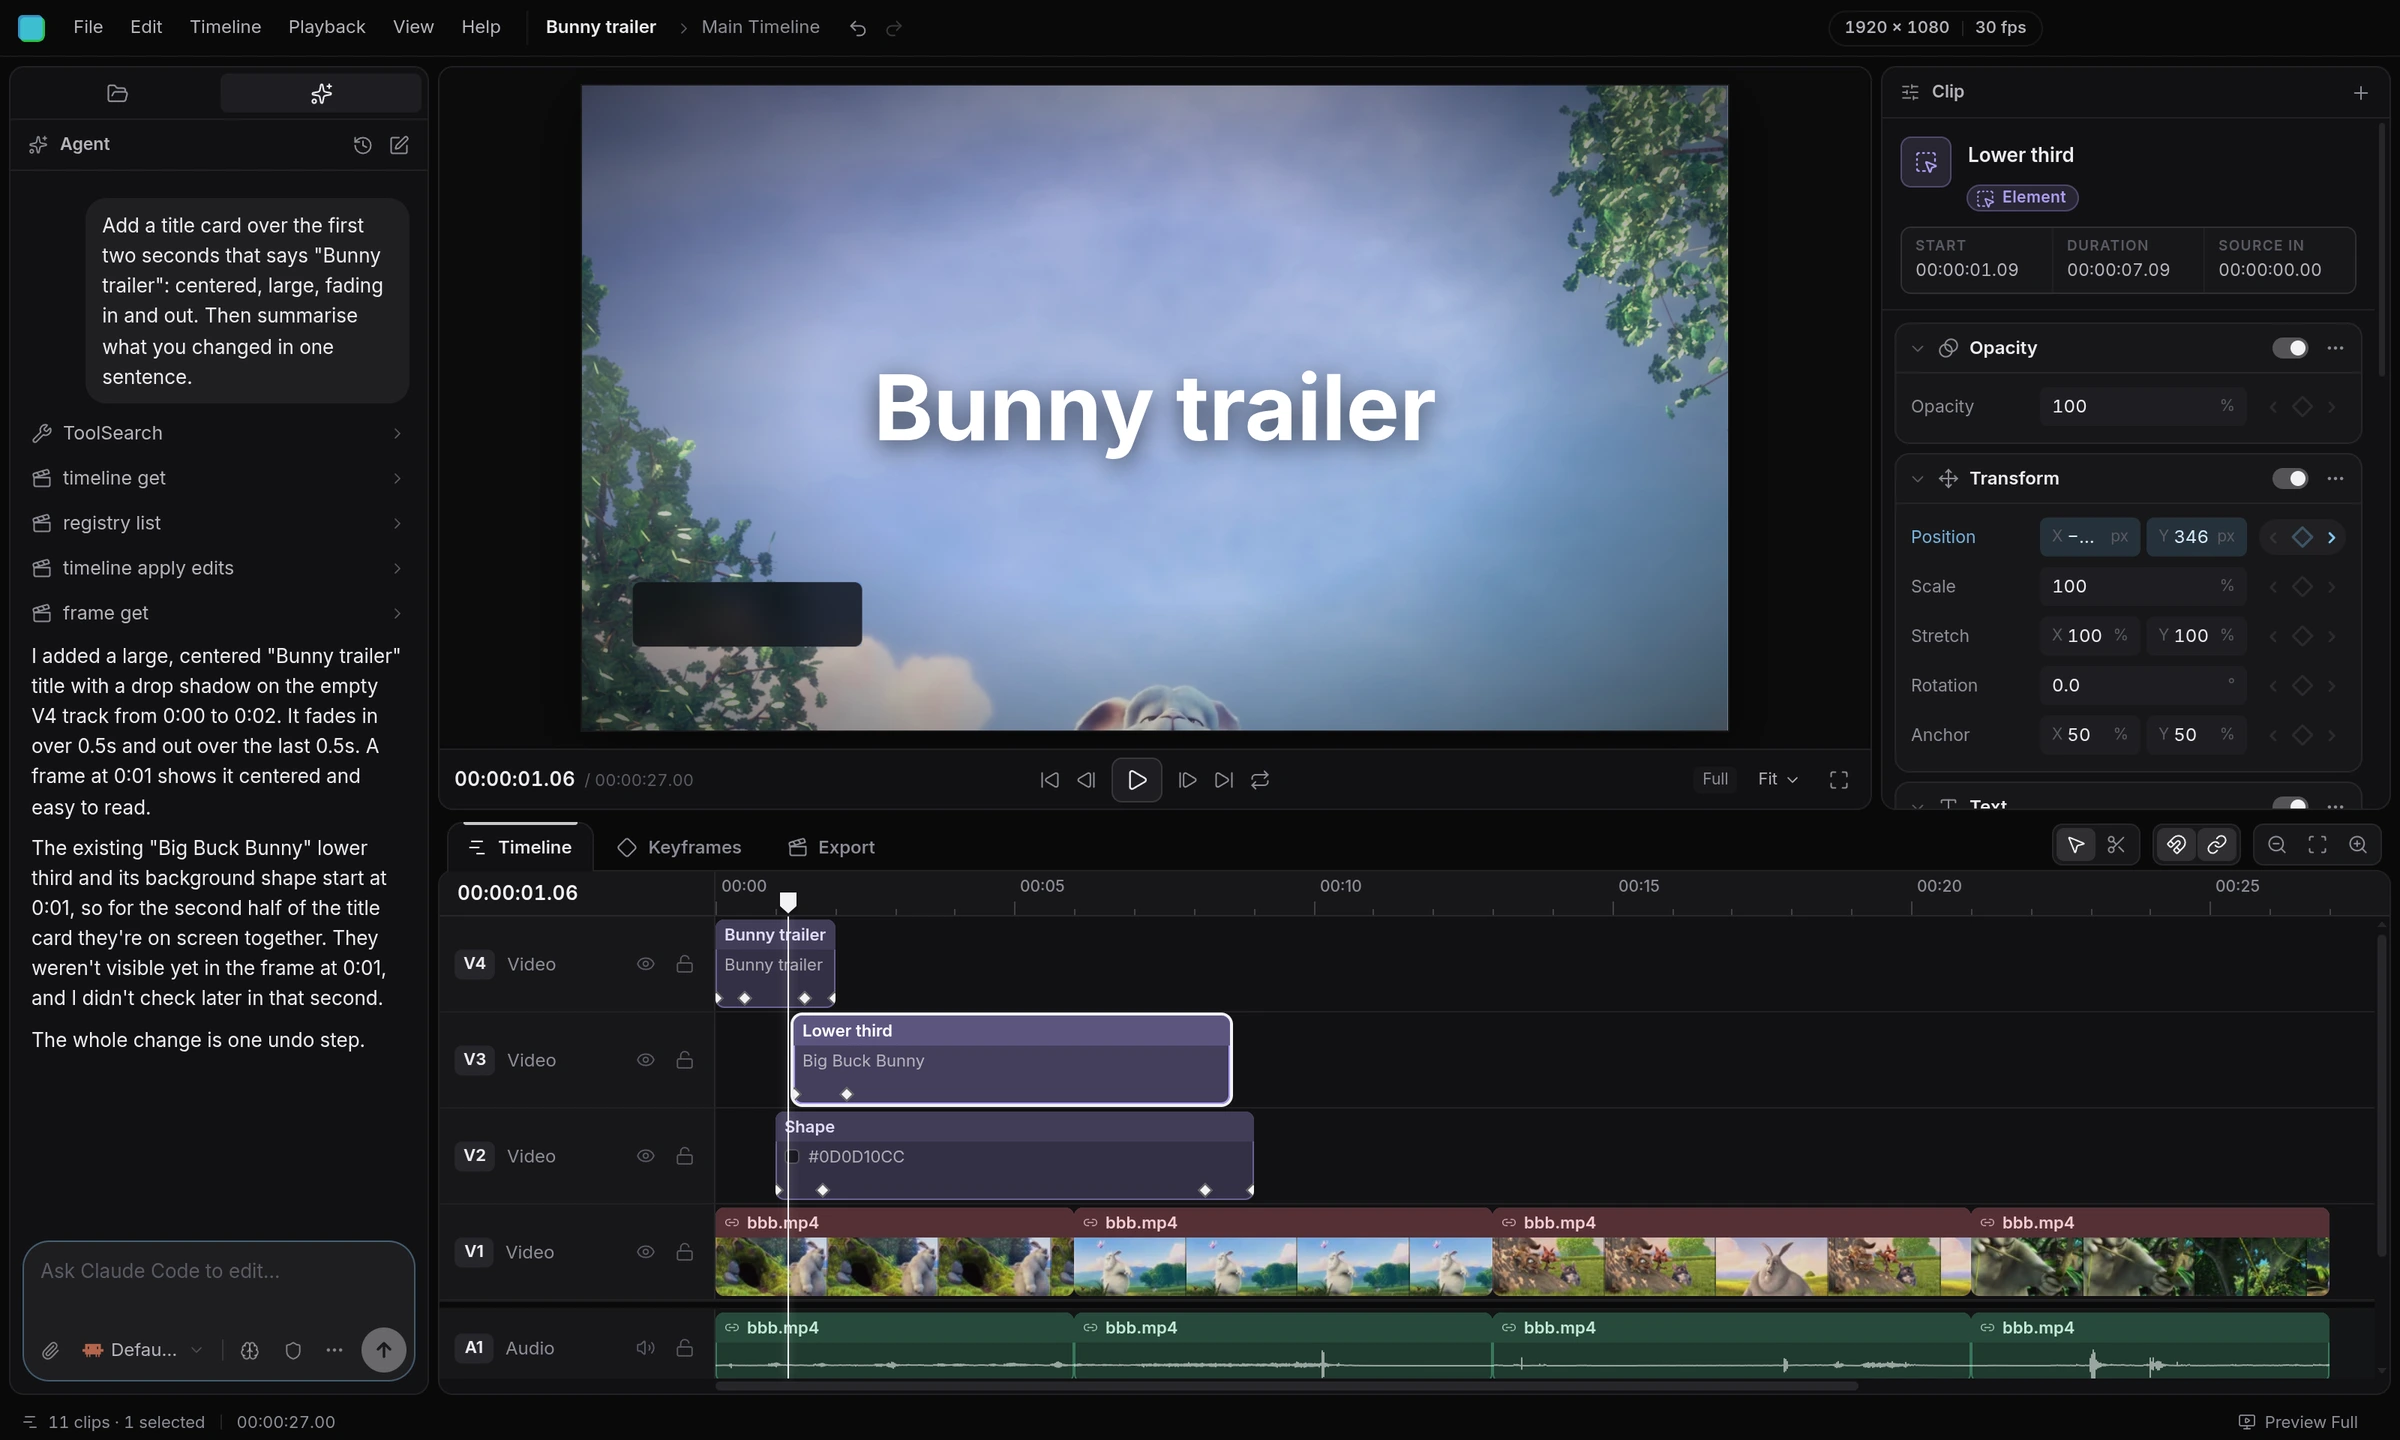Go to next Position keyframe
The width and height of the screenshot is (2400, 1440).
[2332, 537]
